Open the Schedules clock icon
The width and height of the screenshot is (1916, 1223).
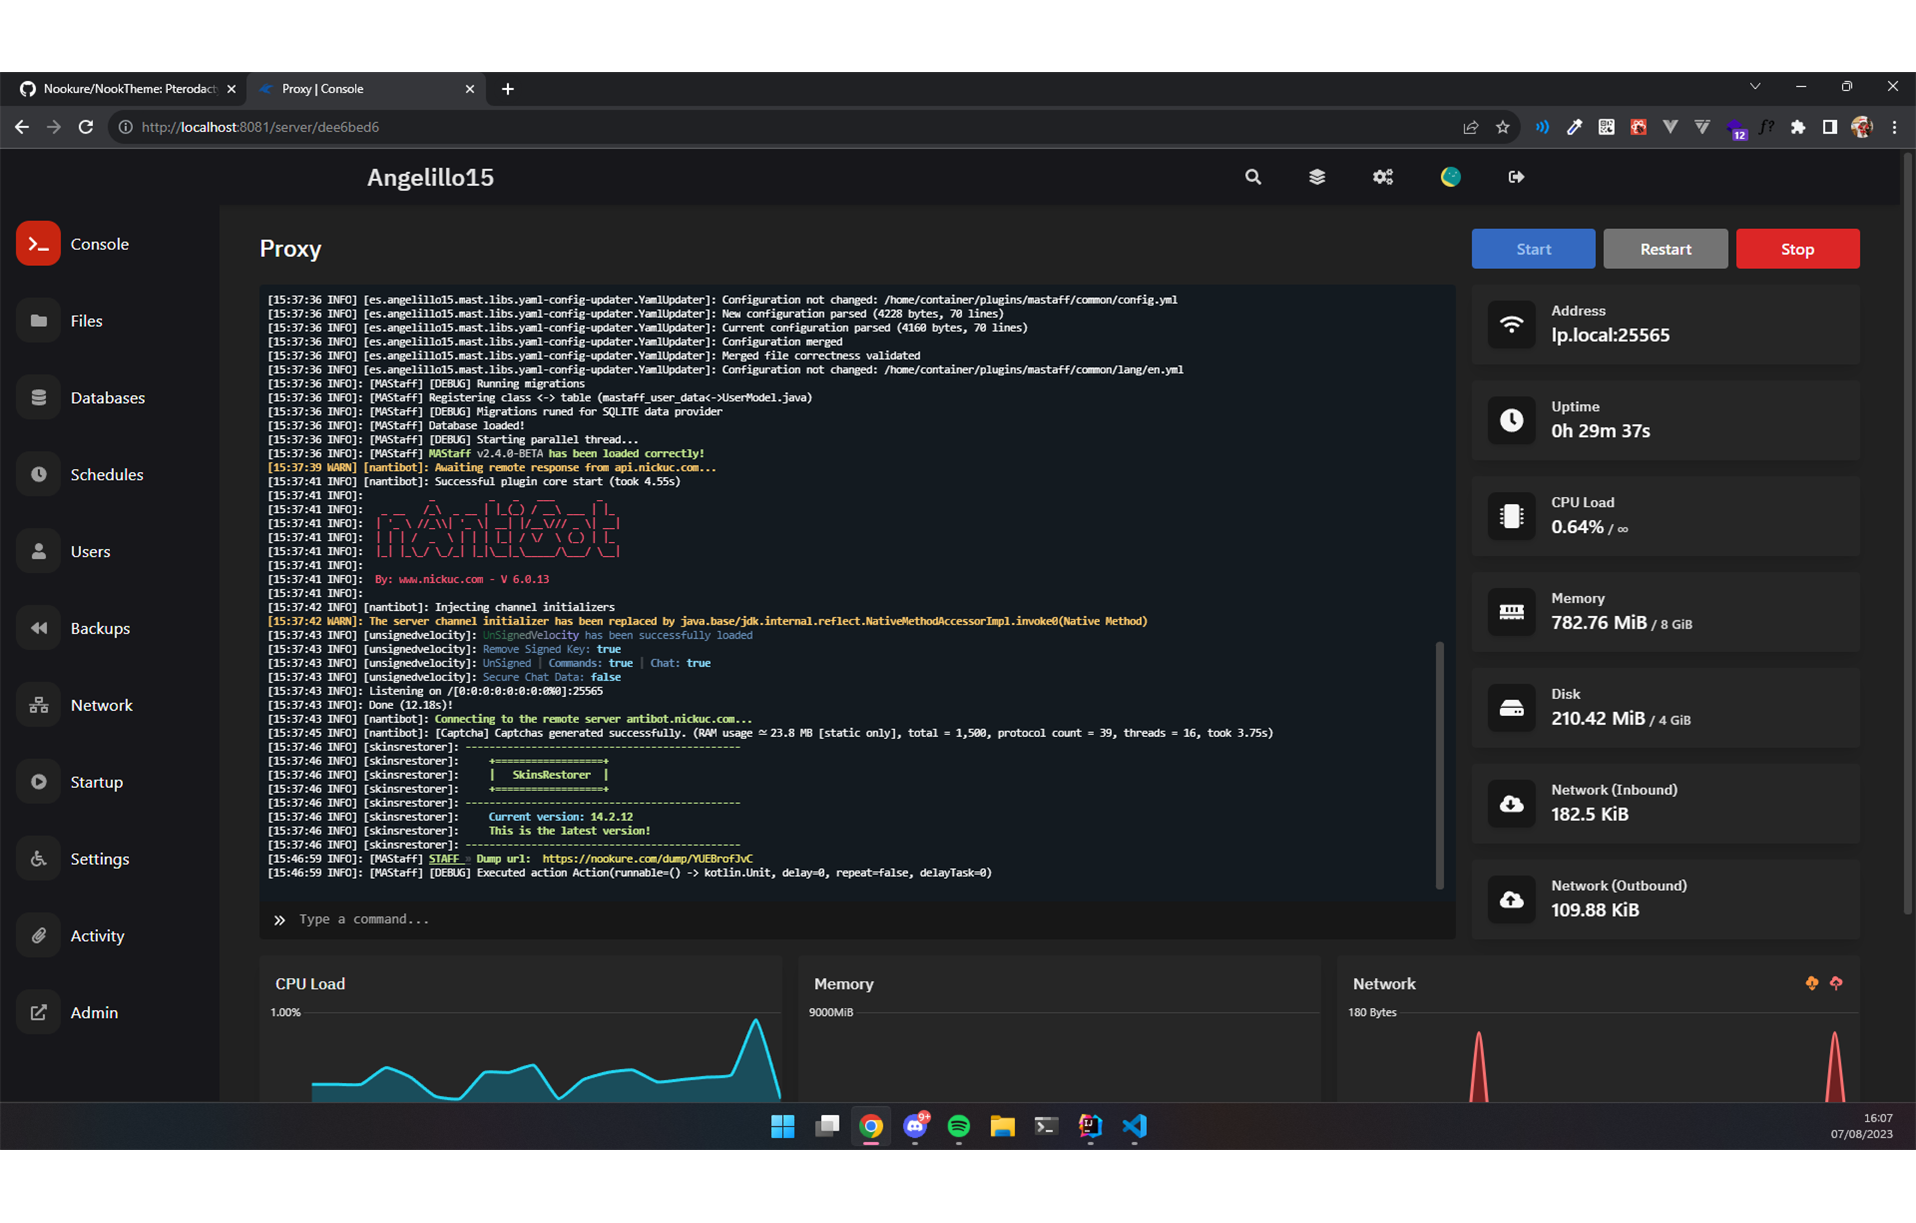(38, 474)
